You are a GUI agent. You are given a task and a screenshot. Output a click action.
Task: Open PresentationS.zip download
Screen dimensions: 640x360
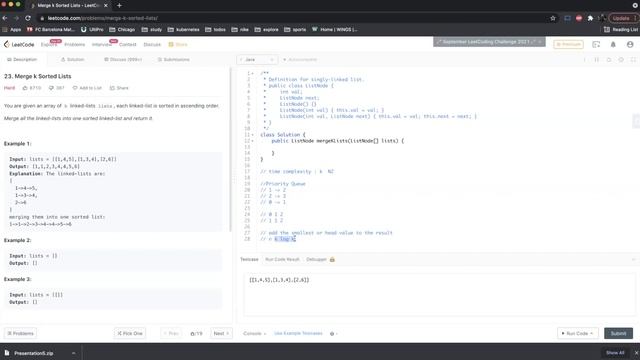pyautogui.click(x=33, y=353)
